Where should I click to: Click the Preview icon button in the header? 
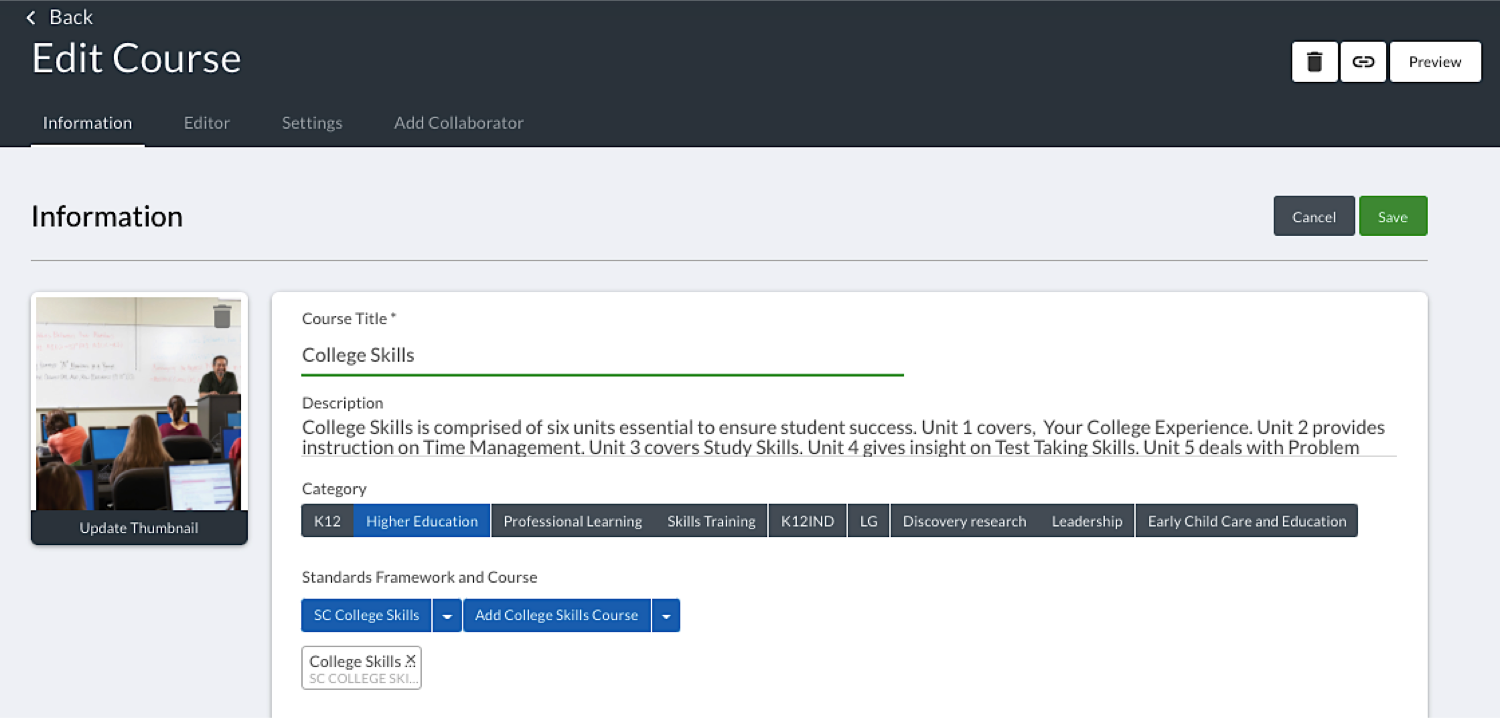click(x=1435, y=61)
